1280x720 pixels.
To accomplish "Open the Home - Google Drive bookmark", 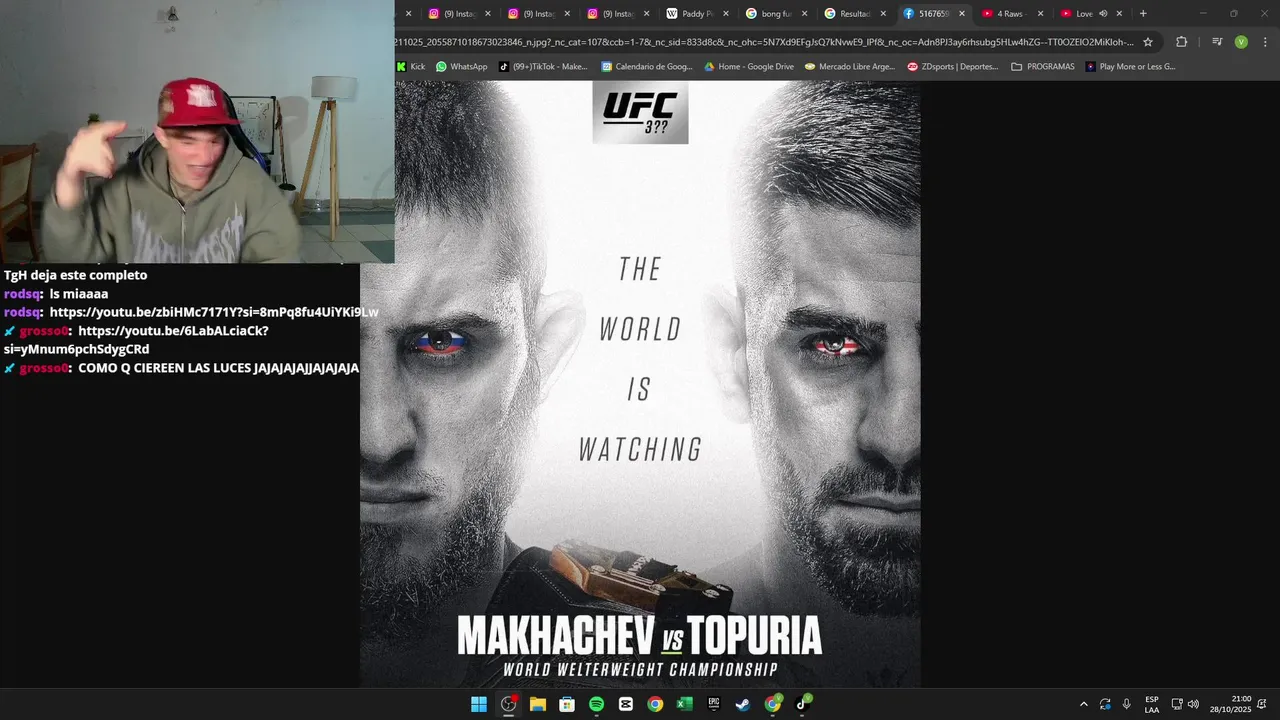I will [x=749, y=67].
